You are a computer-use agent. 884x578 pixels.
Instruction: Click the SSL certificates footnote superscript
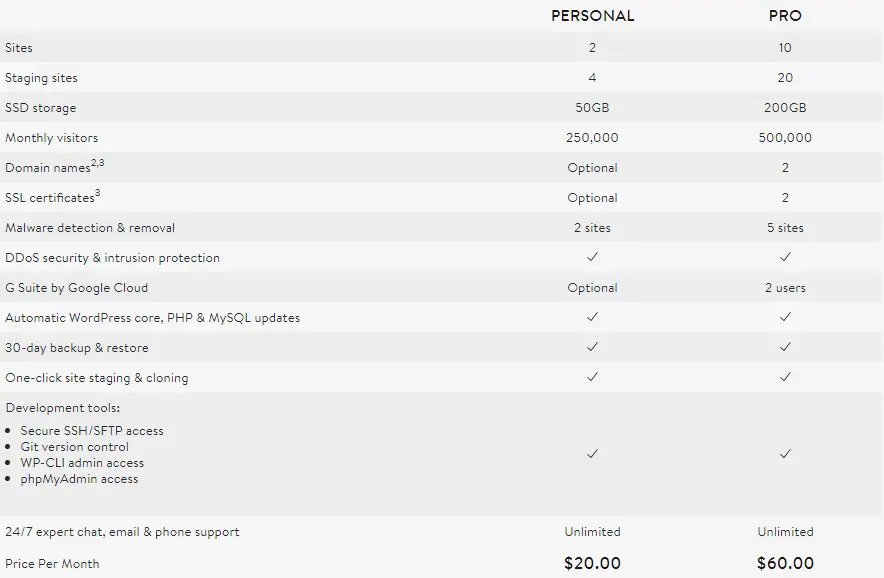click(98, 193)
